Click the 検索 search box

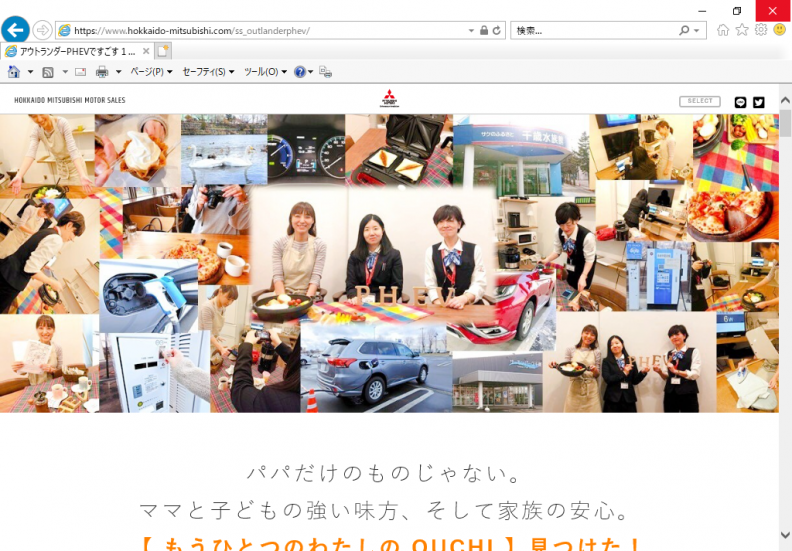[x=593, y=31]
